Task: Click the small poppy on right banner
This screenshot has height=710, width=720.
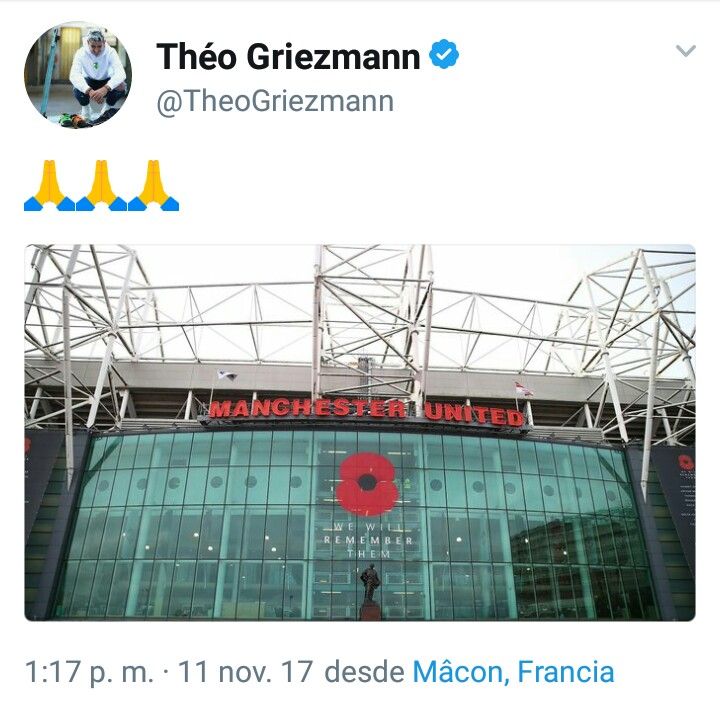Action: 686,462
